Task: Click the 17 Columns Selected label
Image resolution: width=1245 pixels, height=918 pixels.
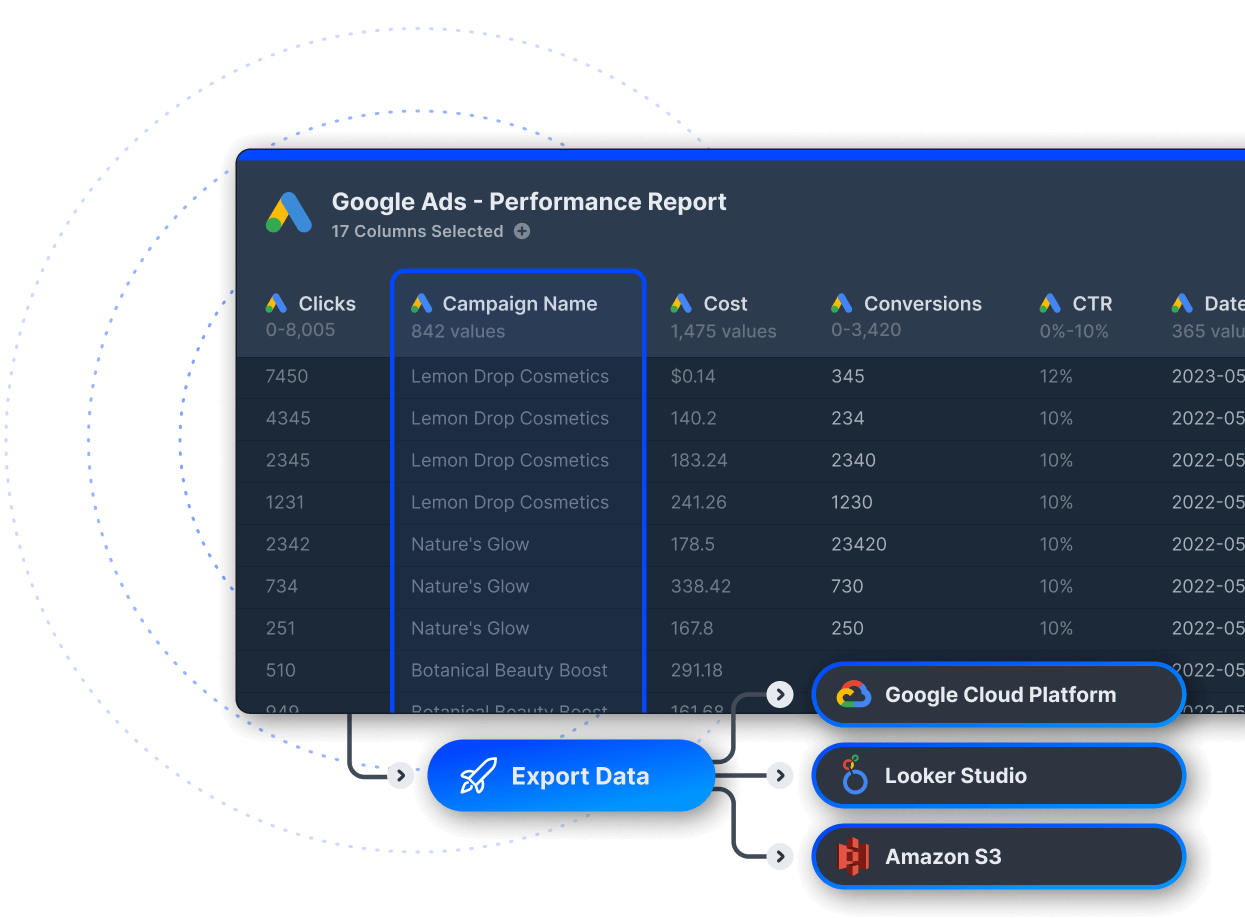Action: coord(417,231)
